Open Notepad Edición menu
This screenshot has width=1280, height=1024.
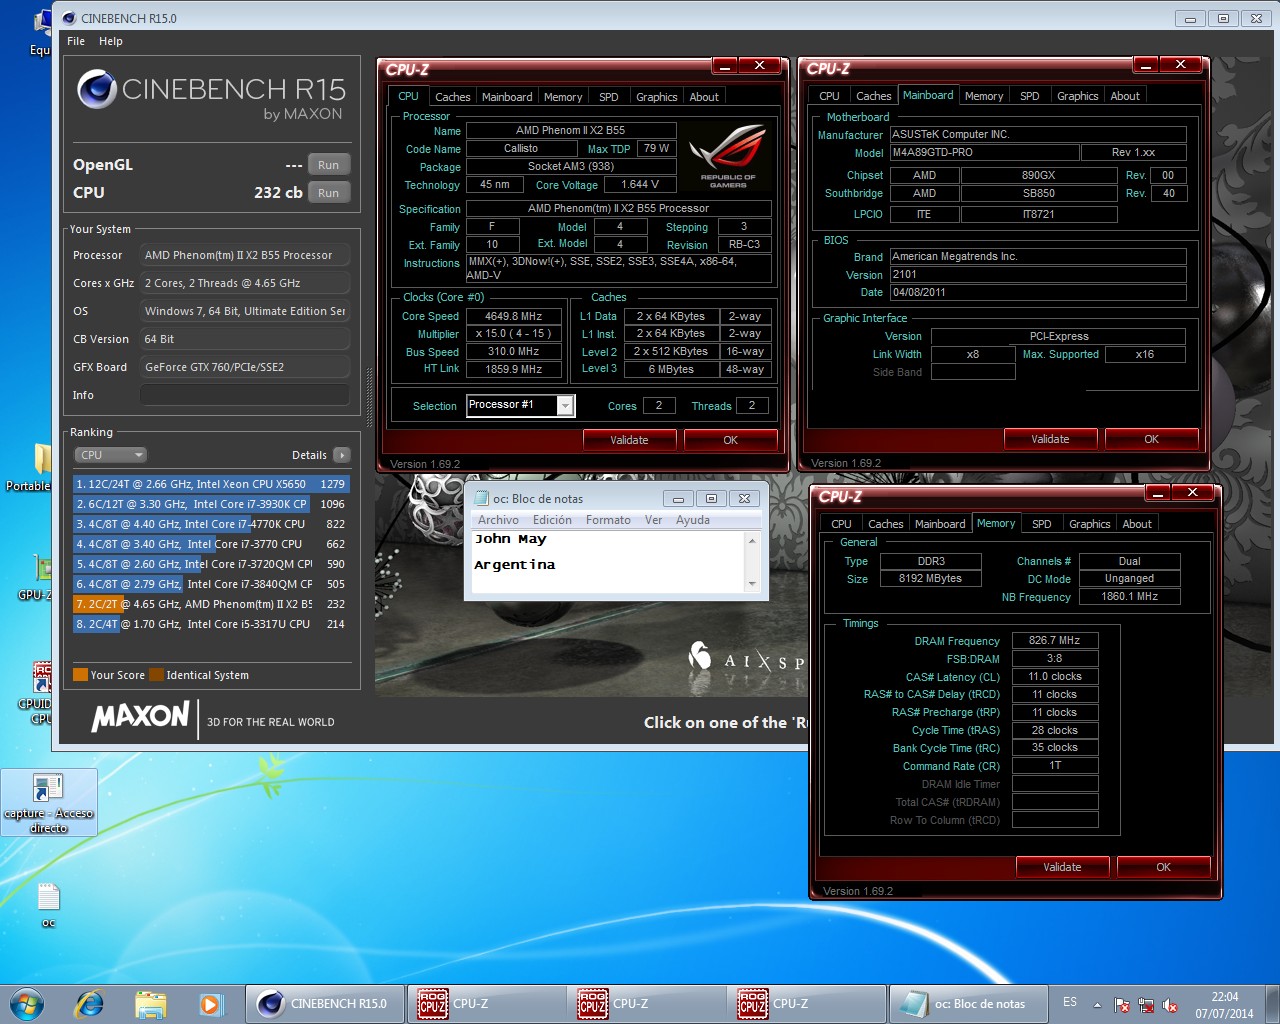tap(552, 520)
